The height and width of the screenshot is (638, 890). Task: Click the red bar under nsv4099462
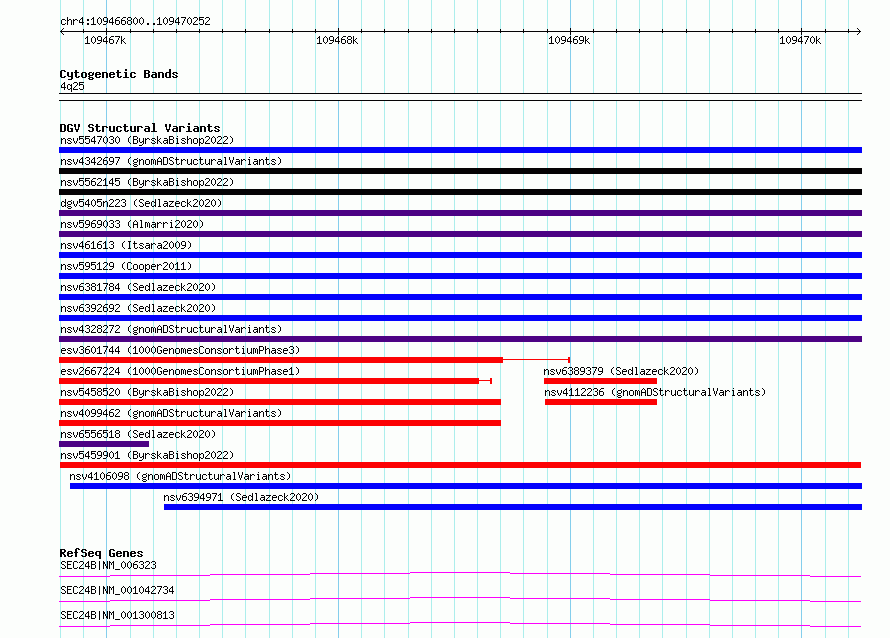tap(280, 423)
